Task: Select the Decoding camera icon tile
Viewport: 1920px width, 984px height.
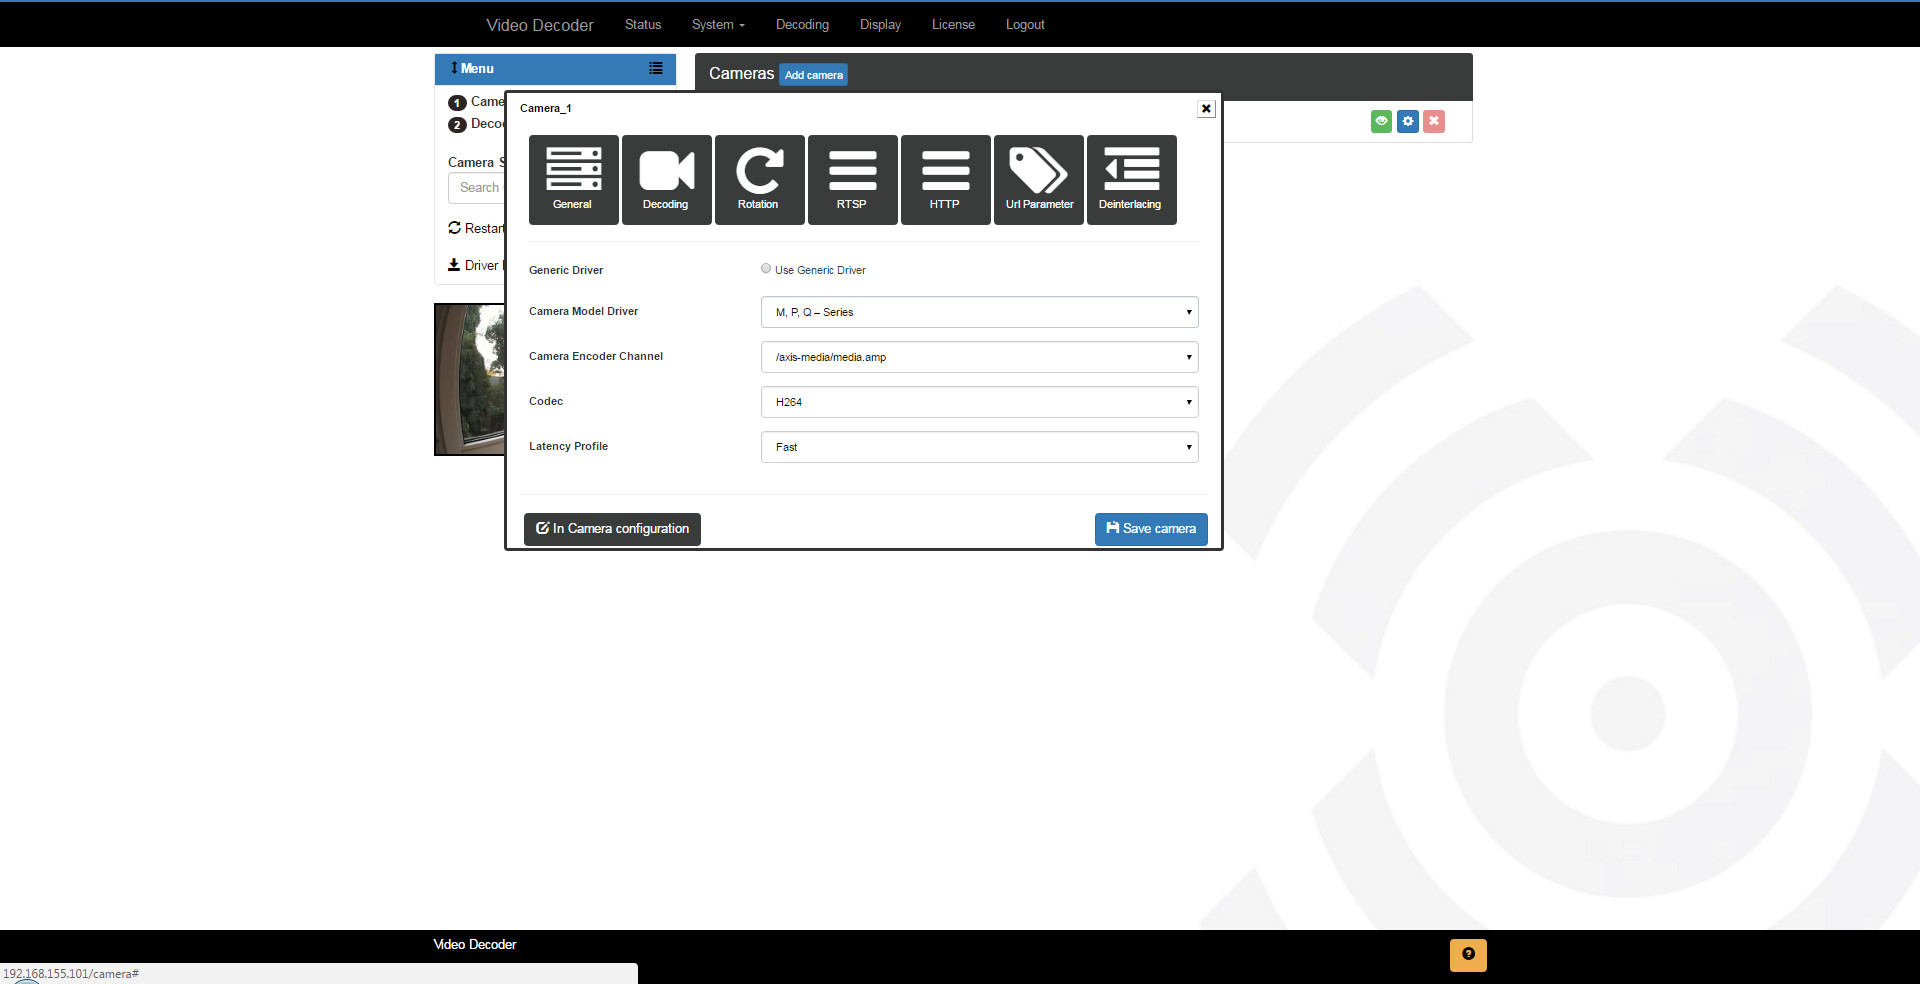Action: [666, 180]
